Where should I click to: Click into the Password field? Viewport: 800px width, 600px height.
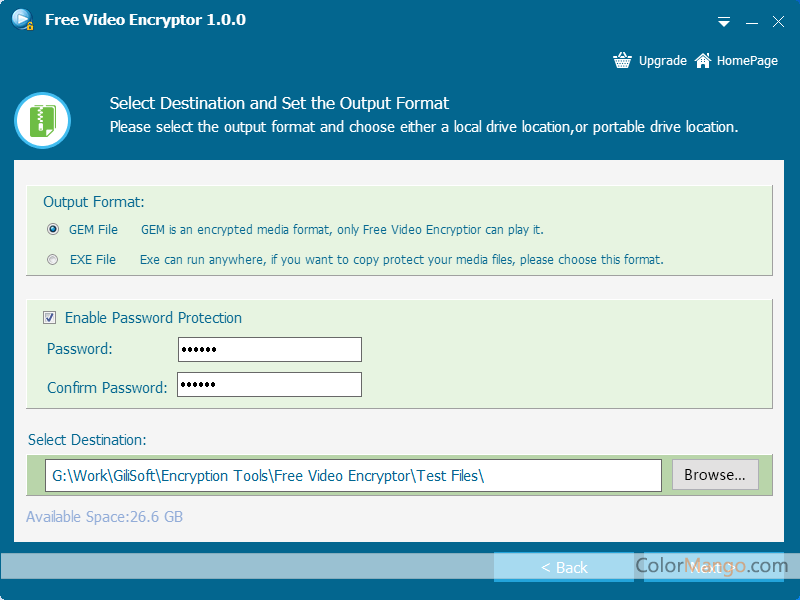tap(269, 349)
